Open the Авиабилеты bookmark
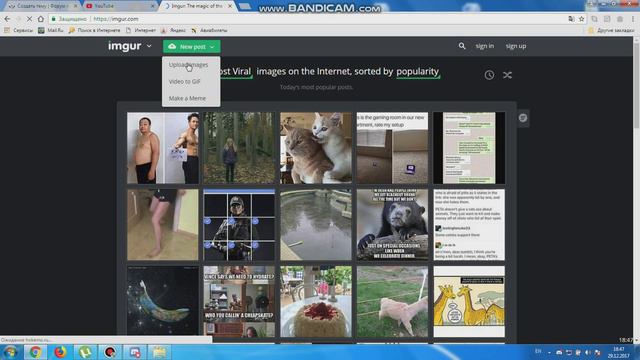Screen dimensions: 640x360 (x=209, y=30)
